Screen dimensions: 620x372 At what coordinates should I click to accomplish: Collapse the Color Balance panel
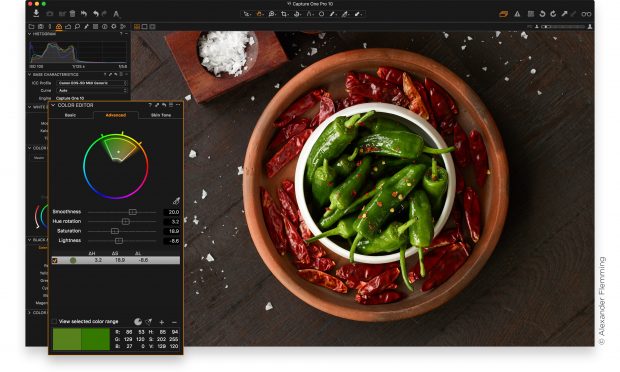[x=30, y=148]
